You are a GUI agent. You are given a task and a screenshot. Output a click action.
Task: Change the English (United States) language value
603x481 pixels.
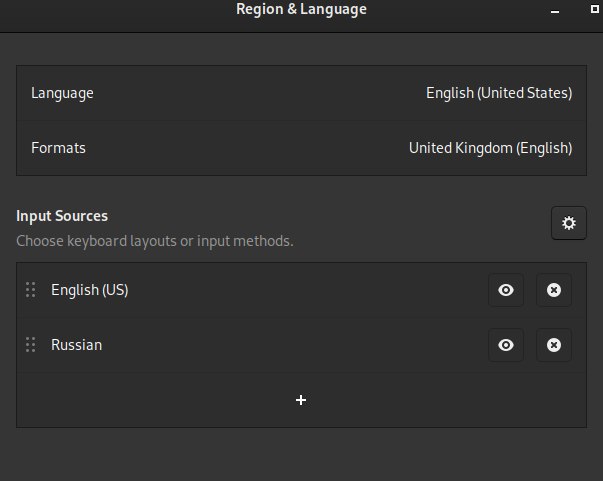coord(499,93)
